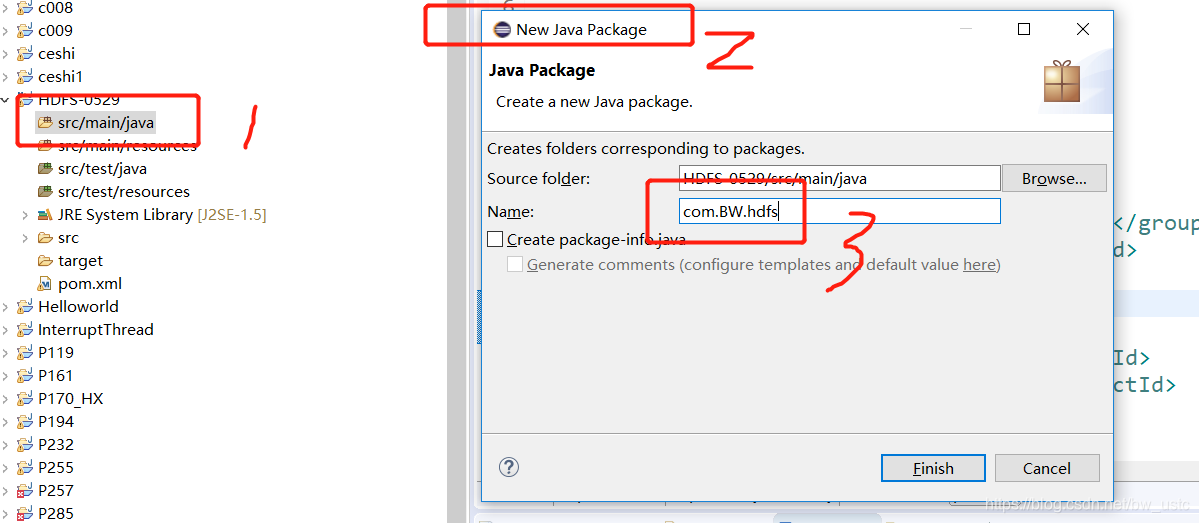Click the target folder icon
Screen dimensions: 1199x523
coord(45,261)
